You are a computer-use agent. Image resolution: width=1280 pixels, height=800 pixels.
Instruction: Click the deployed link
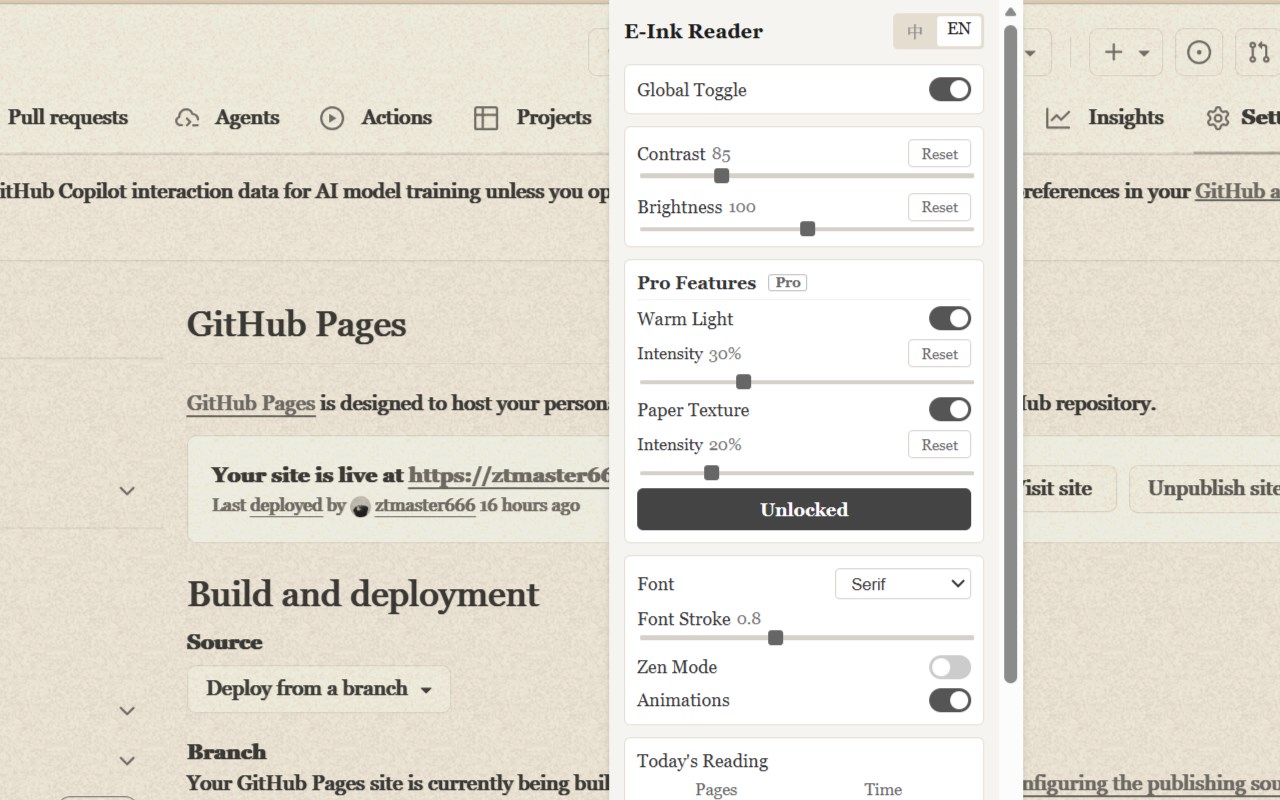(286, 506)
